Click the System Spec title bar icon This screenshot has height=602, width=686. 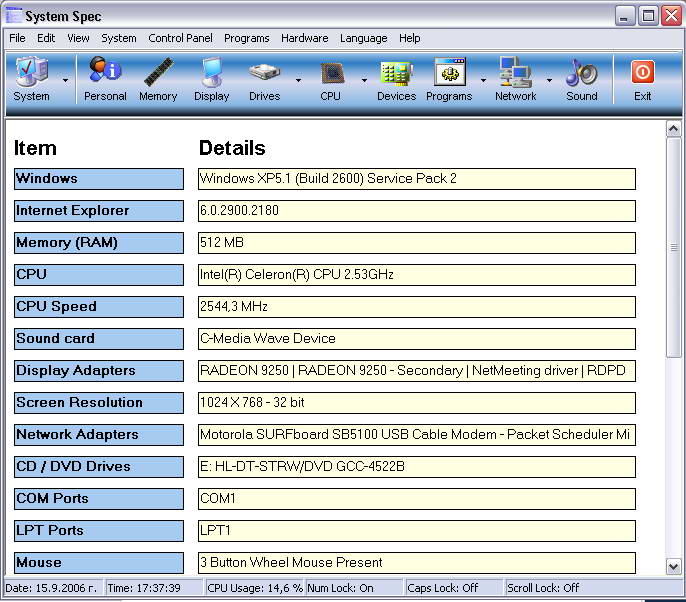tap(13, 16)
